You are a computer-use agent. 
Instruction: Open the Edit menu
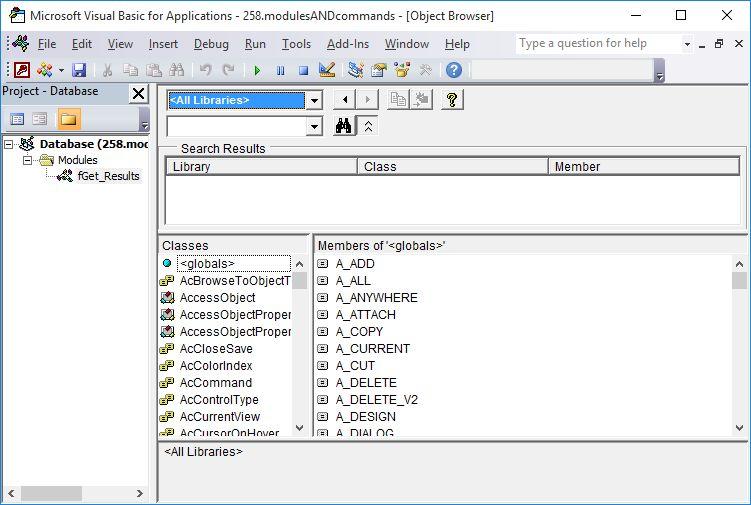click(81, 44)
